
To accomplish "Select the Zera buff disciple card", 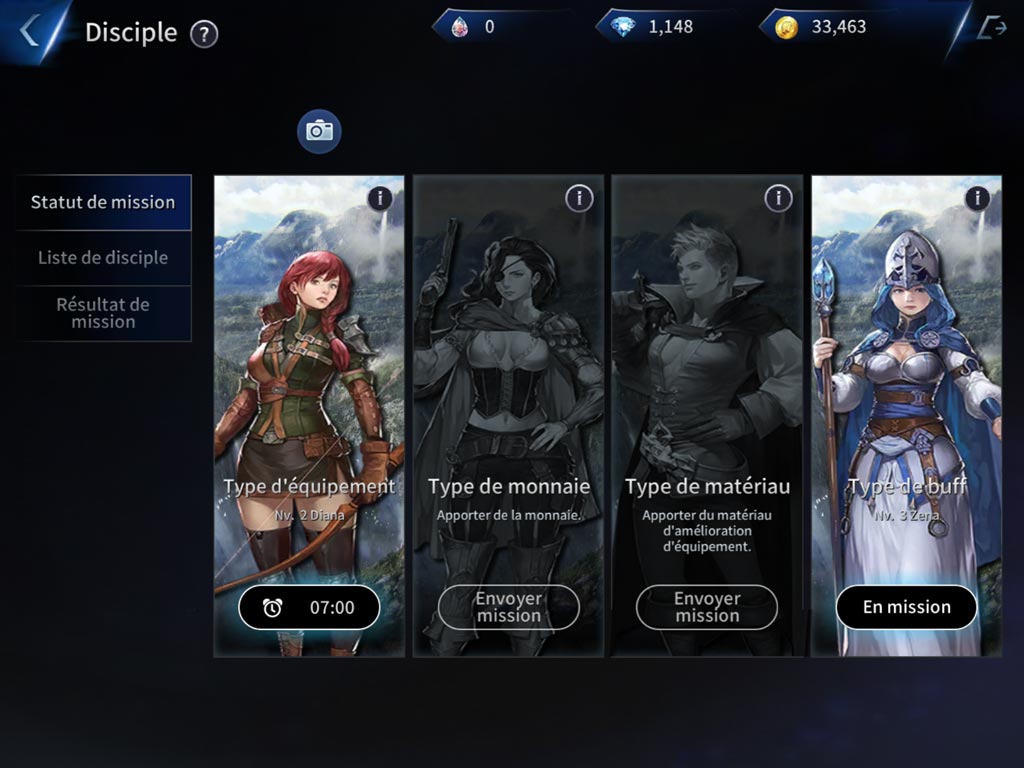I will 906,416.
